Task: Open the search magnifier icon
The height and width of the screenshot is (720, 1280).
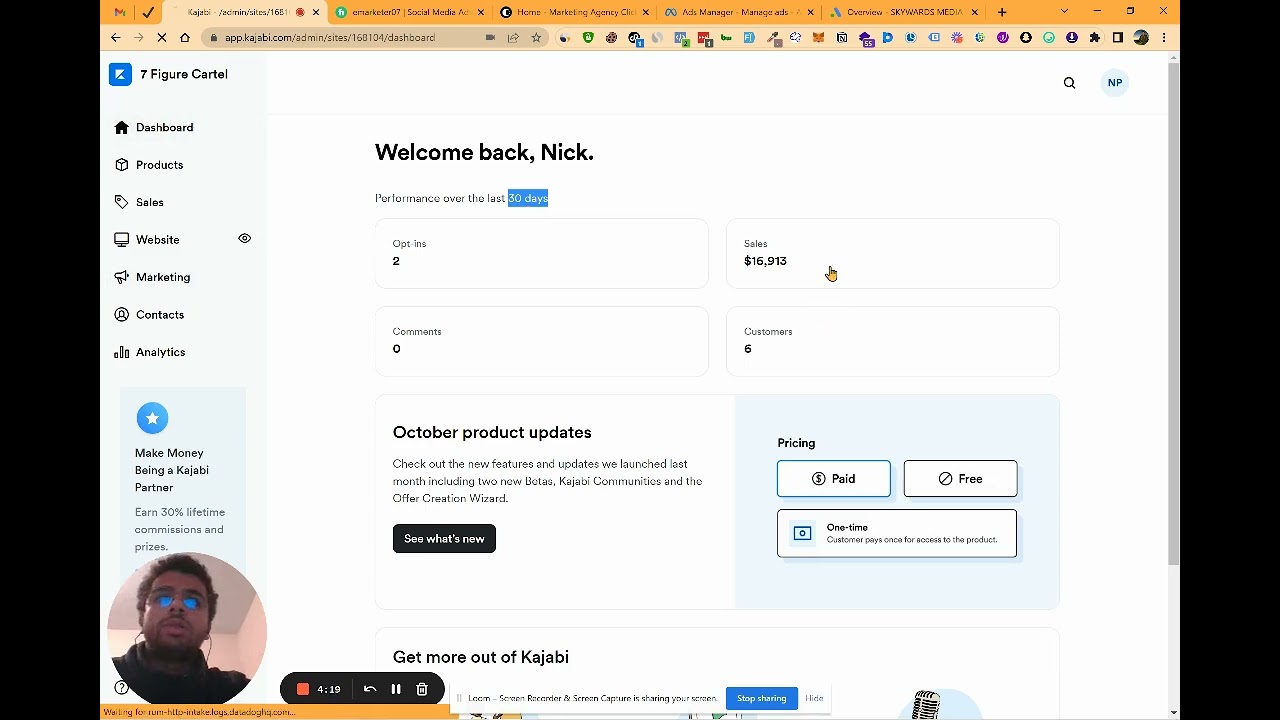Action: [x=1069, y=83]
